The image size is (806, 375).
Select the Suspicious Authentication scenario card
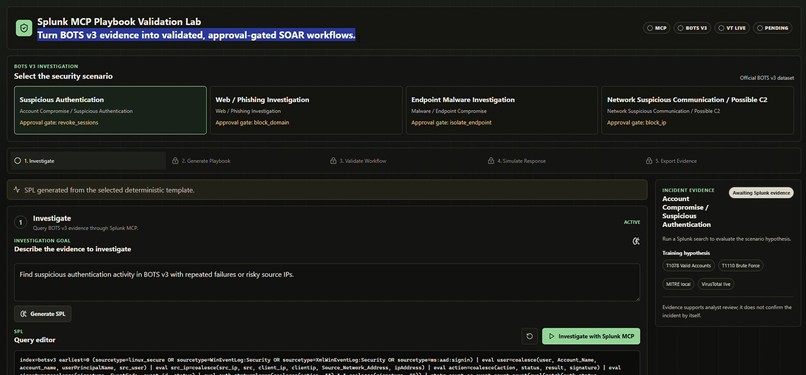[111, 110]
